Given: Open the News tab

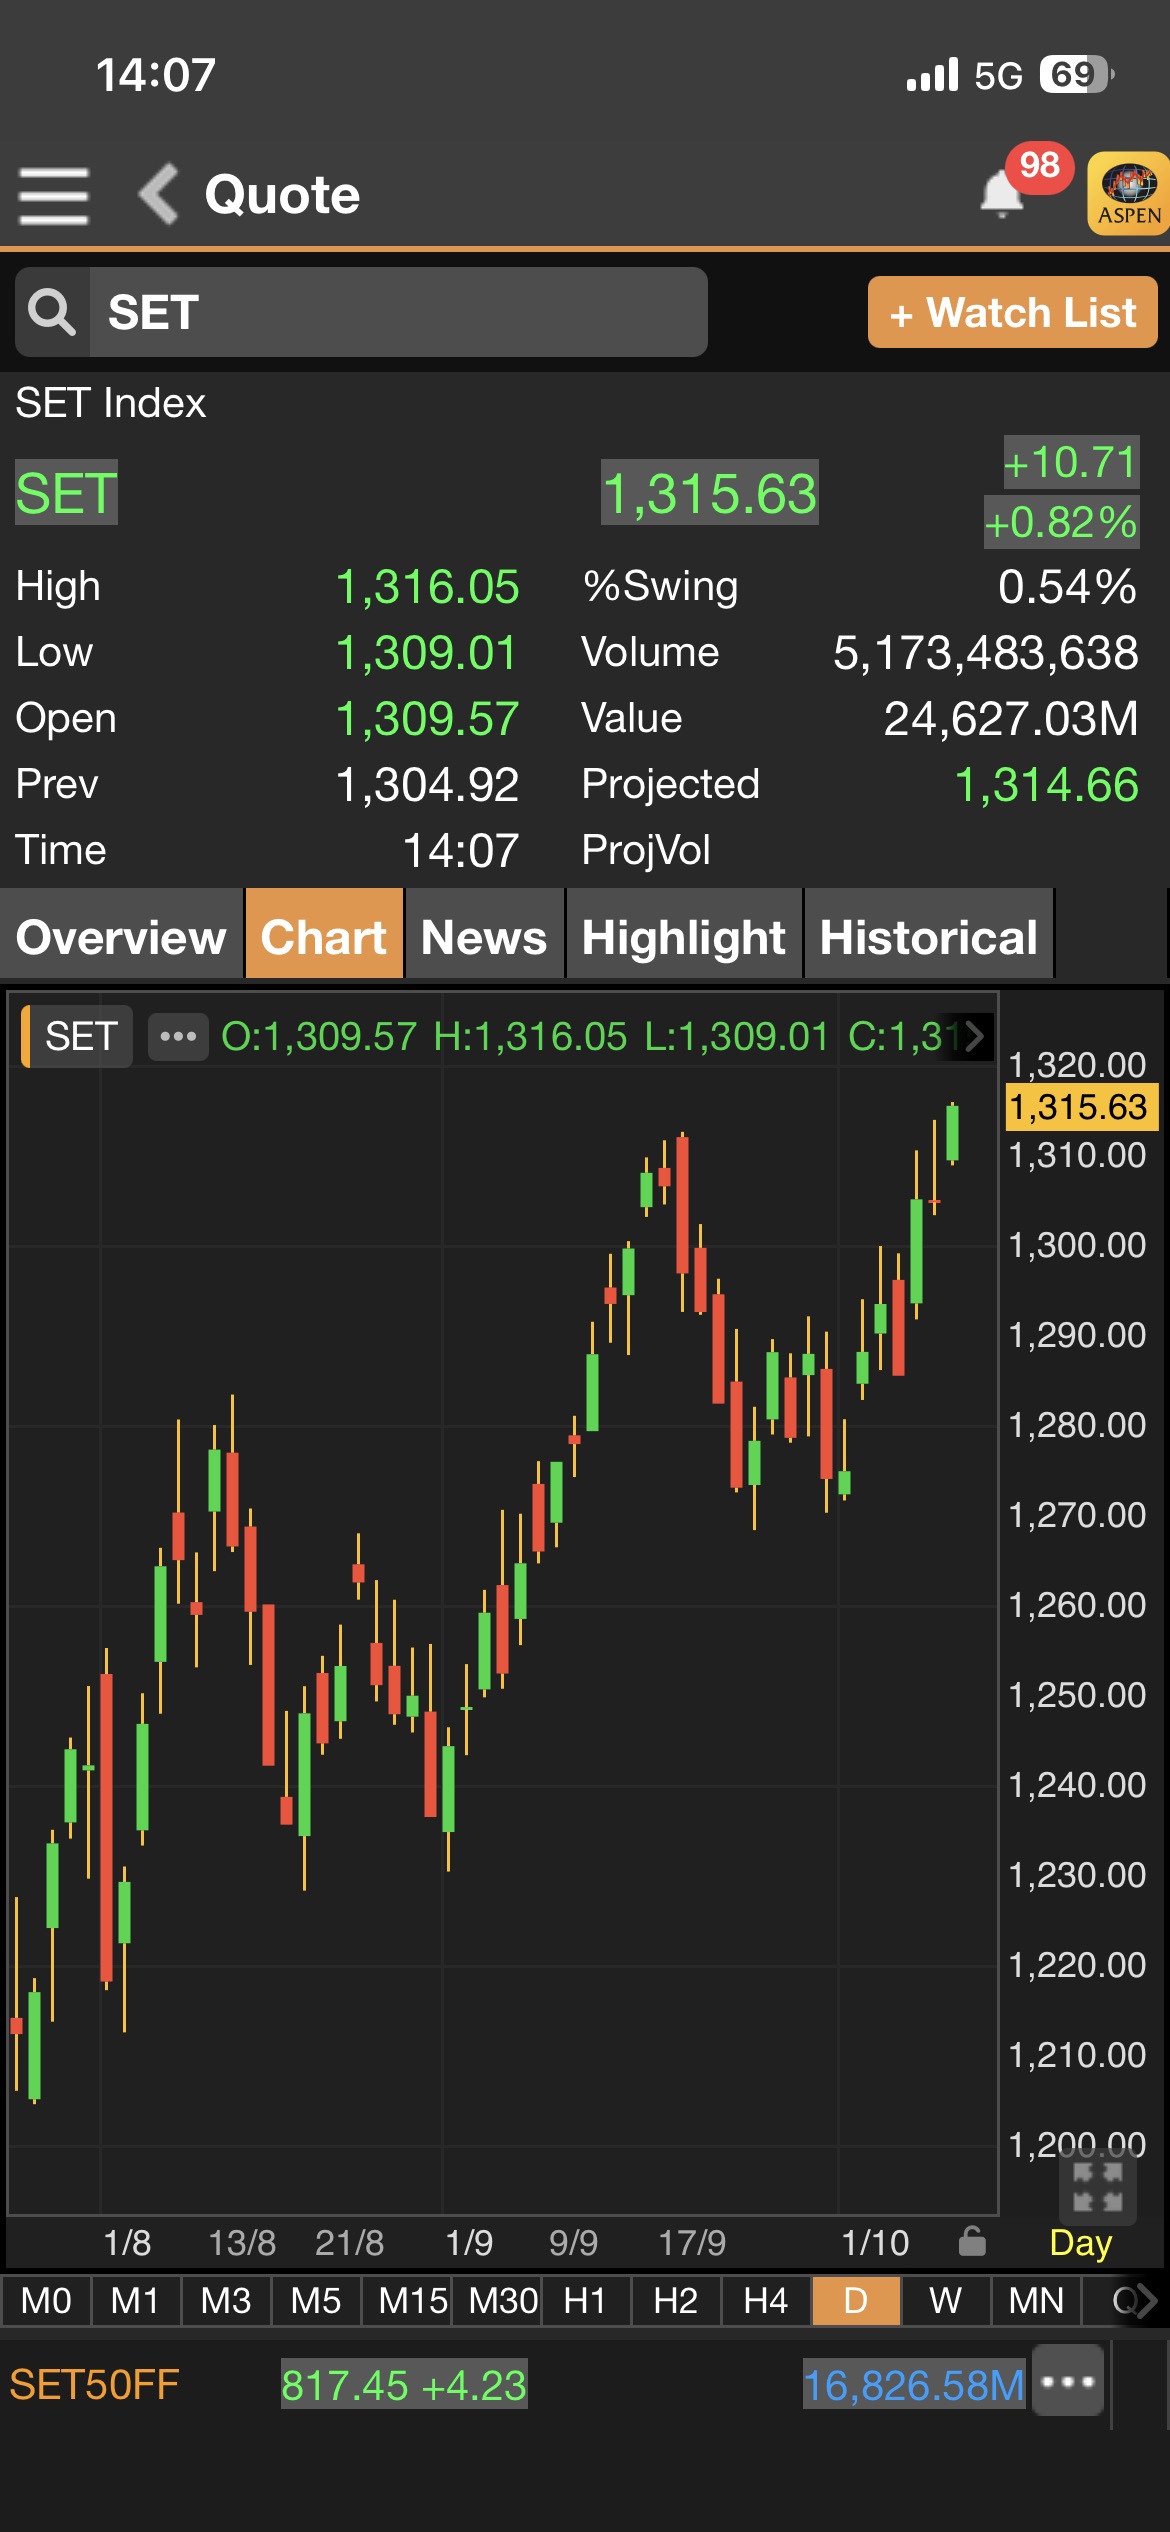Looking at the screenshot, I should 484,937.
